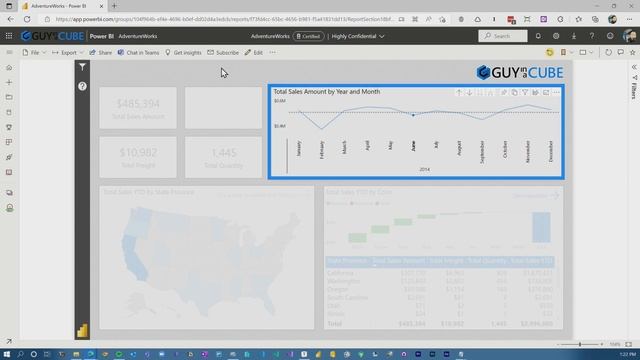Click Subscribe
The height and width of the screenshot is (360, 640).
tap(223, 53)
